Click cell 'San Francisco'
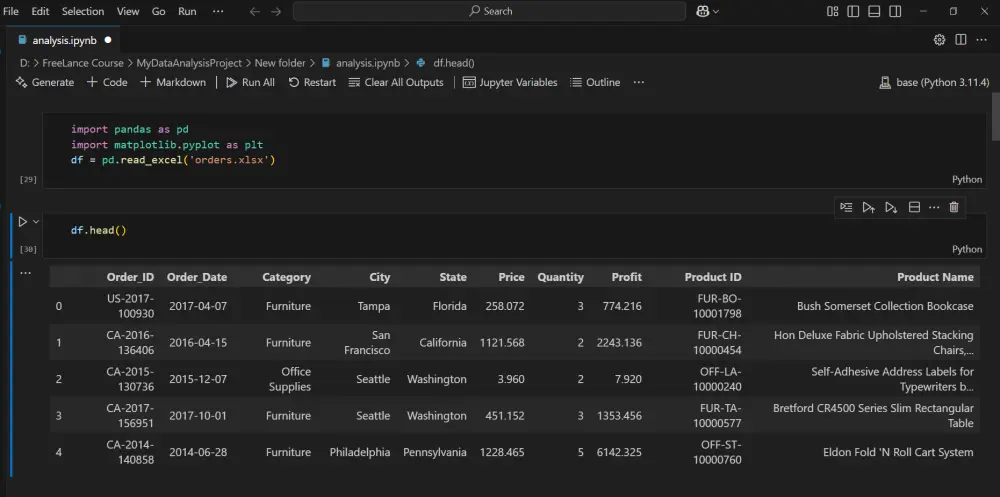The width and height of the screenshot is (1000, 497). pos(367,343)
